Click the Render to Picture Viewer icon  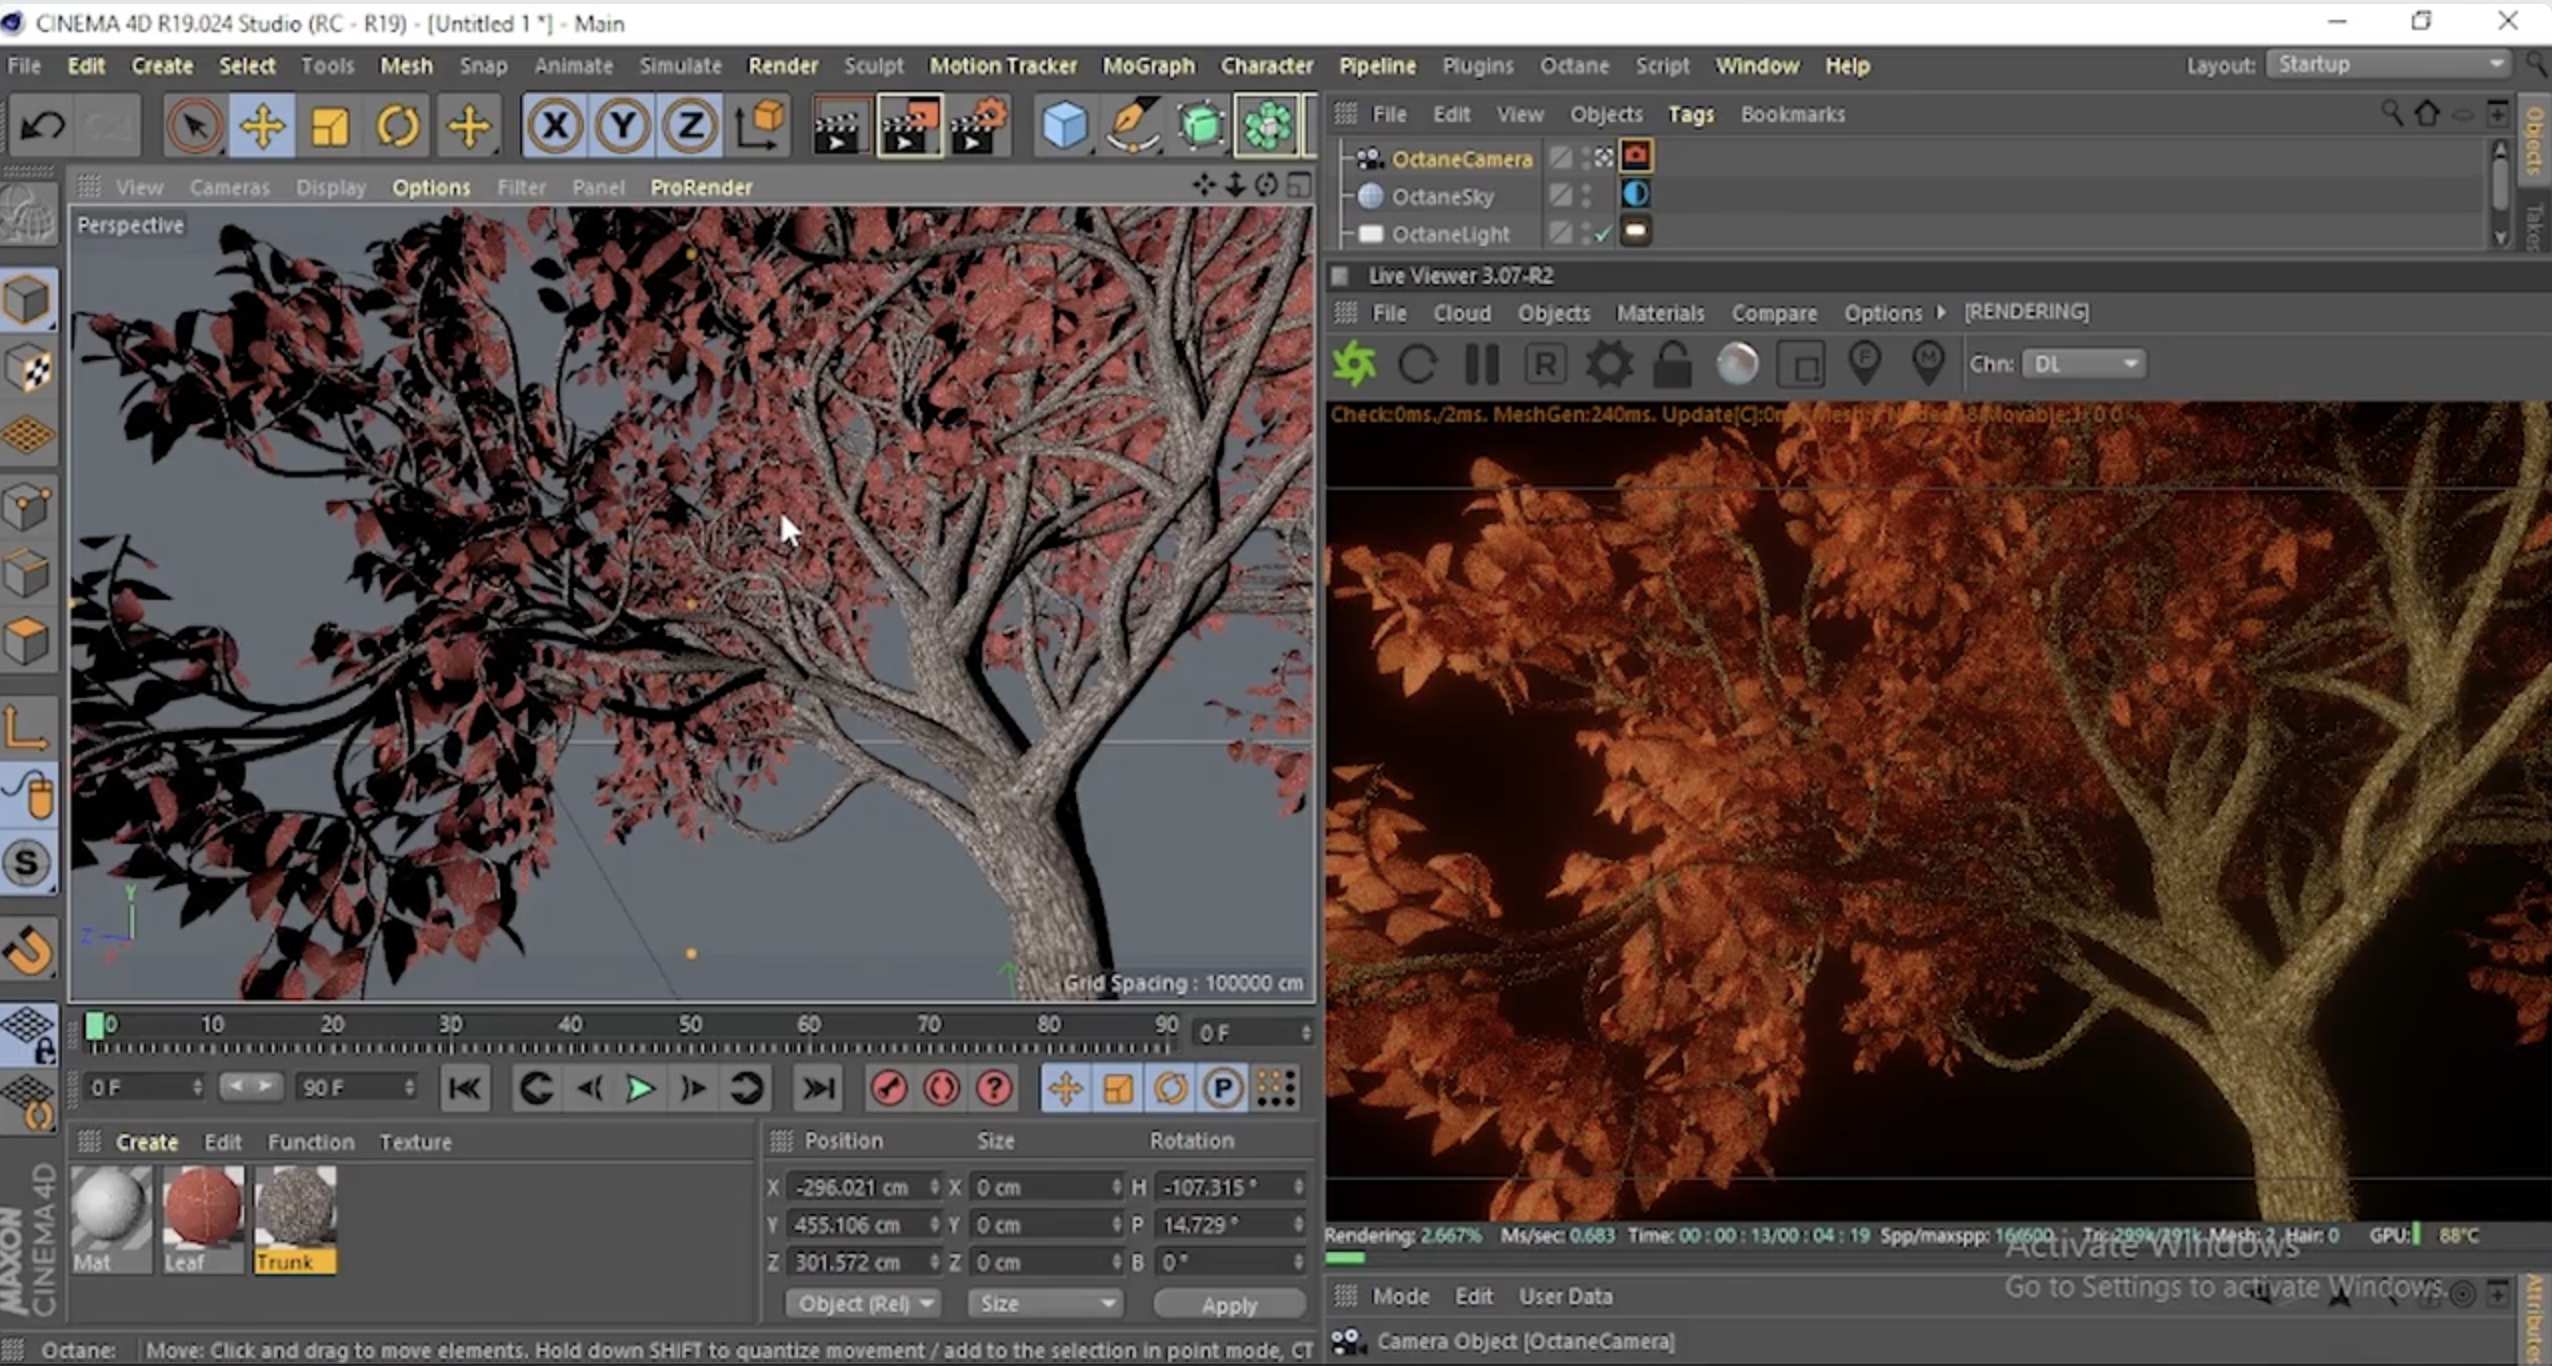pos(909,124)
